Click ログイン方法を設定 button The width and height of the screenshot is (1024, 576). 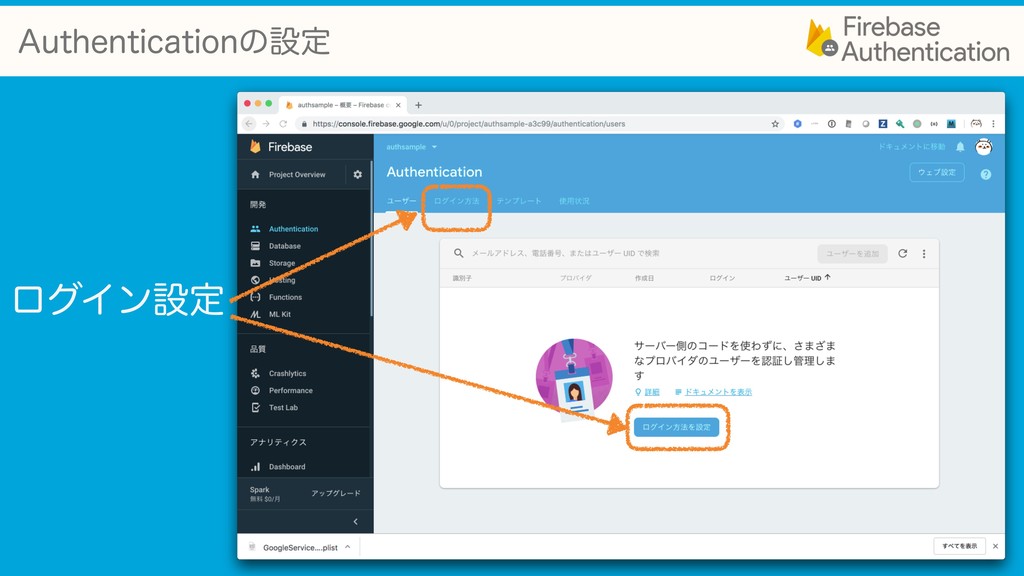coord(677,427)
